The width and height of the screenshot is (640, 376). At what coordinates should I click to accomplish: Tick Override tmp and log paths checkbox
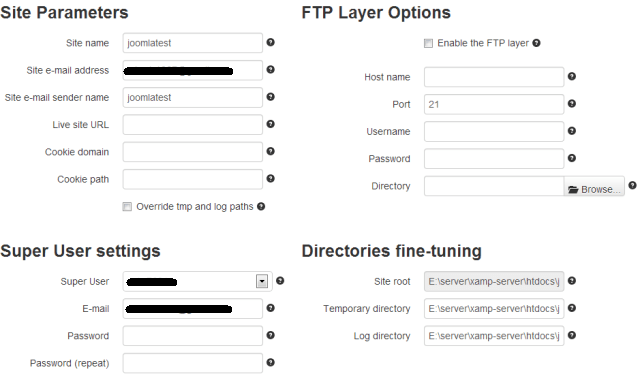(127, 207)
